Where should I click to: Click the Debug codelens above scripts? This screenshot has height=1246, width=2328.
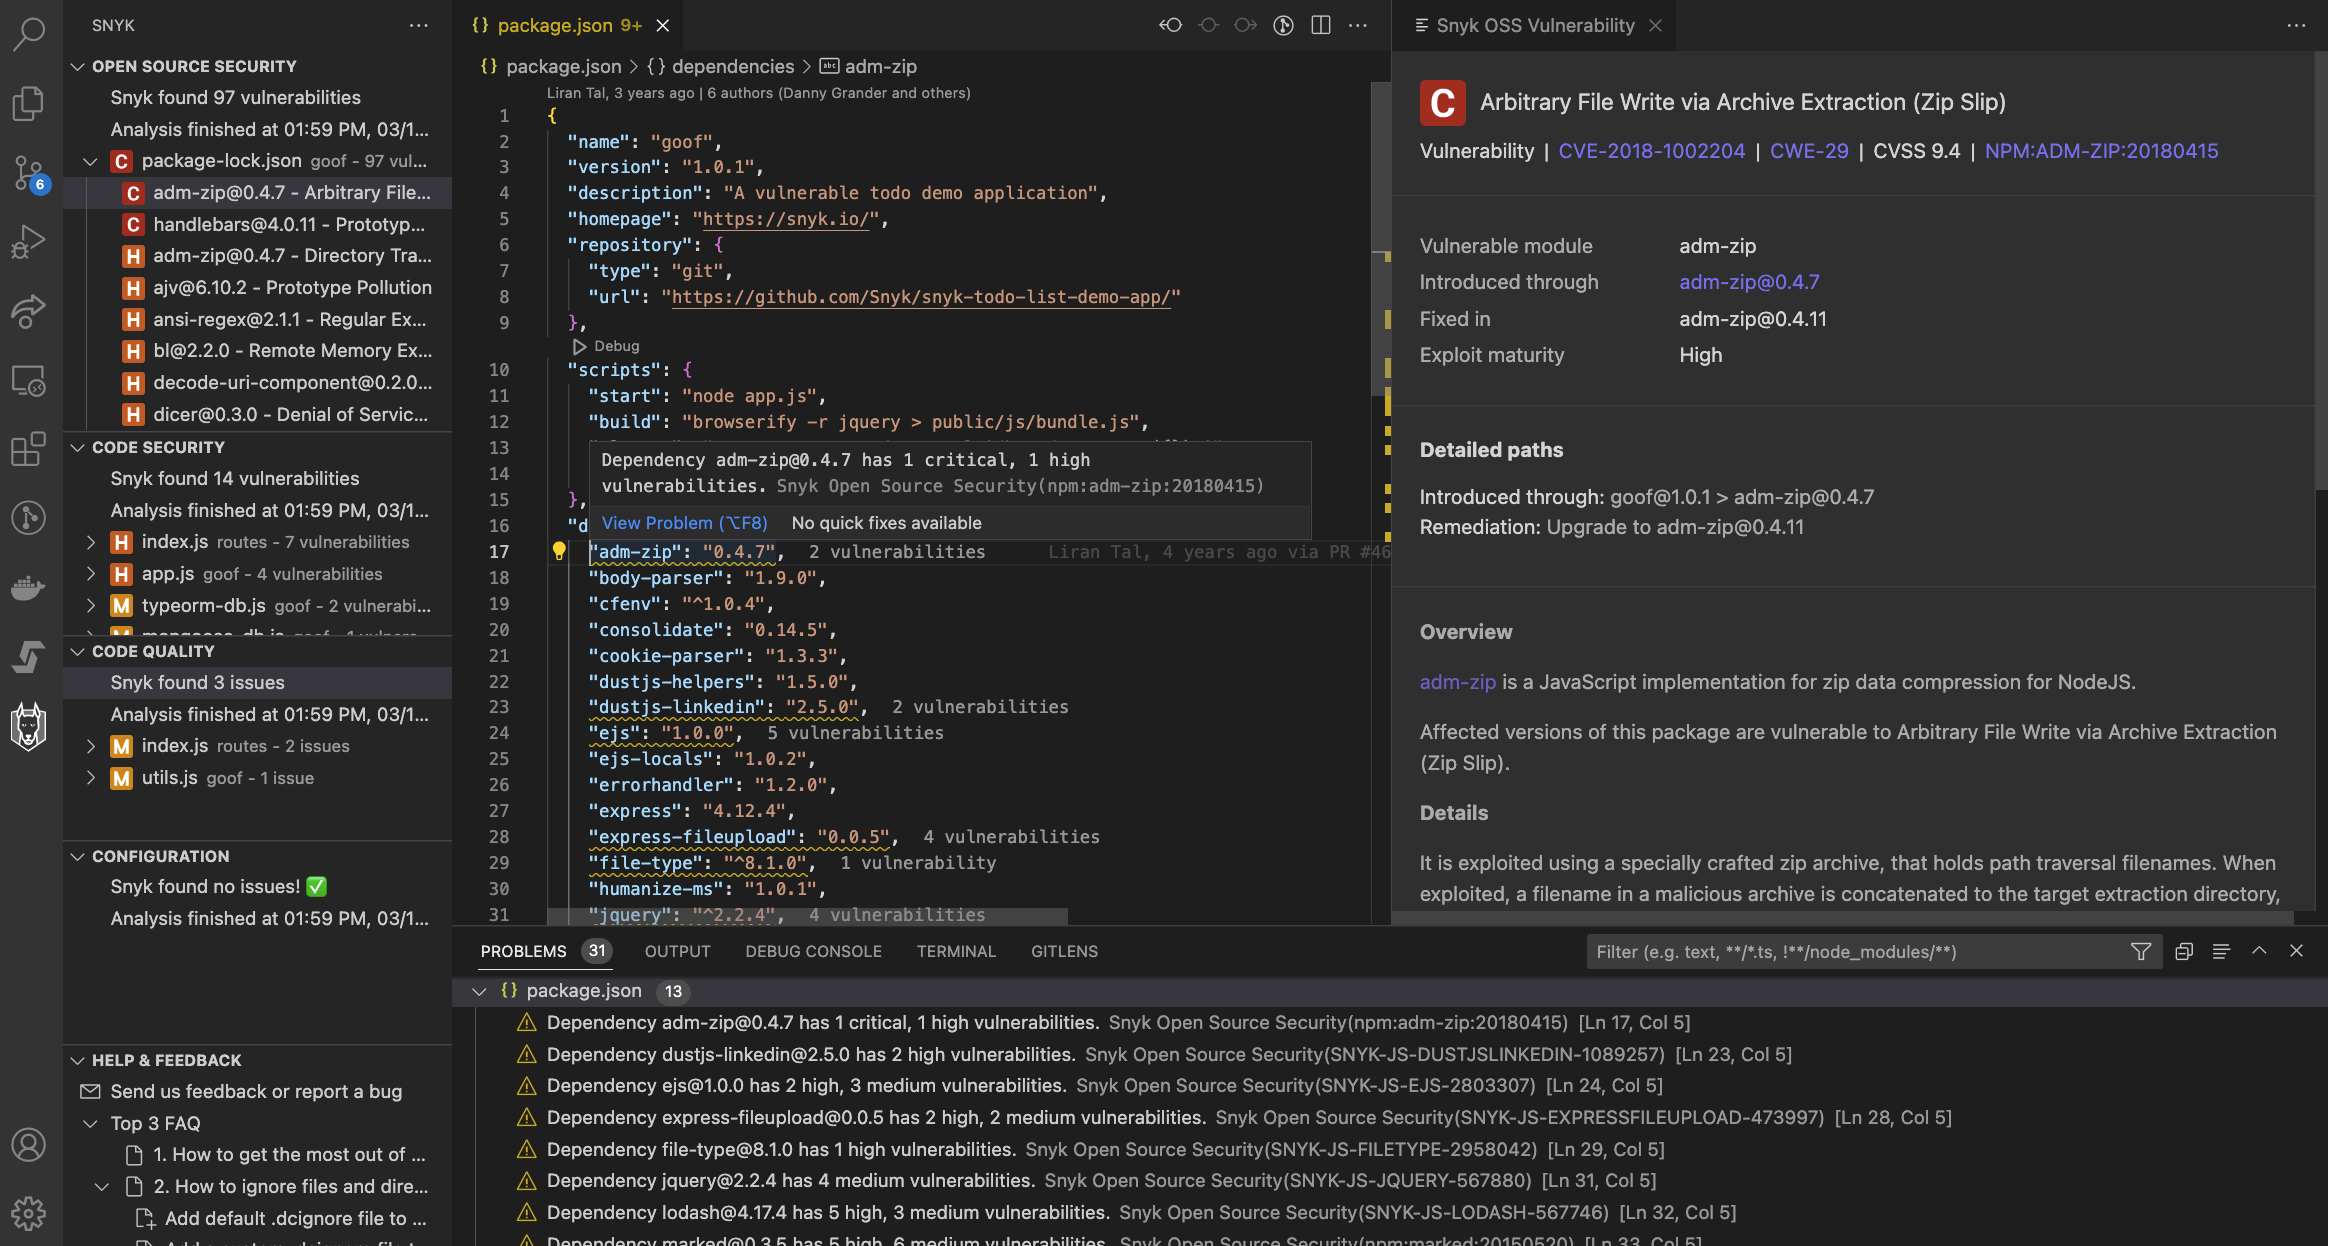click(606, 346)
